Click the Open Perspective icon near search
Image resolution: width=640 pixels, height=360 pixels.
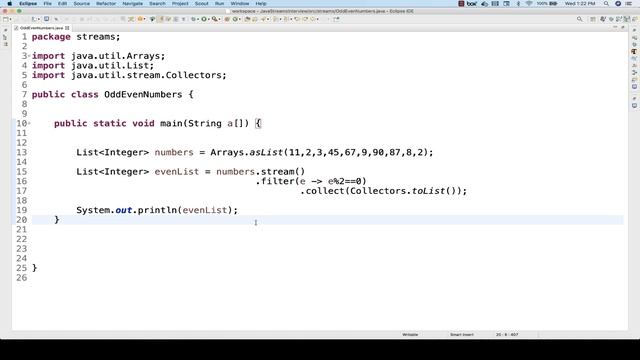click(593, 19)
